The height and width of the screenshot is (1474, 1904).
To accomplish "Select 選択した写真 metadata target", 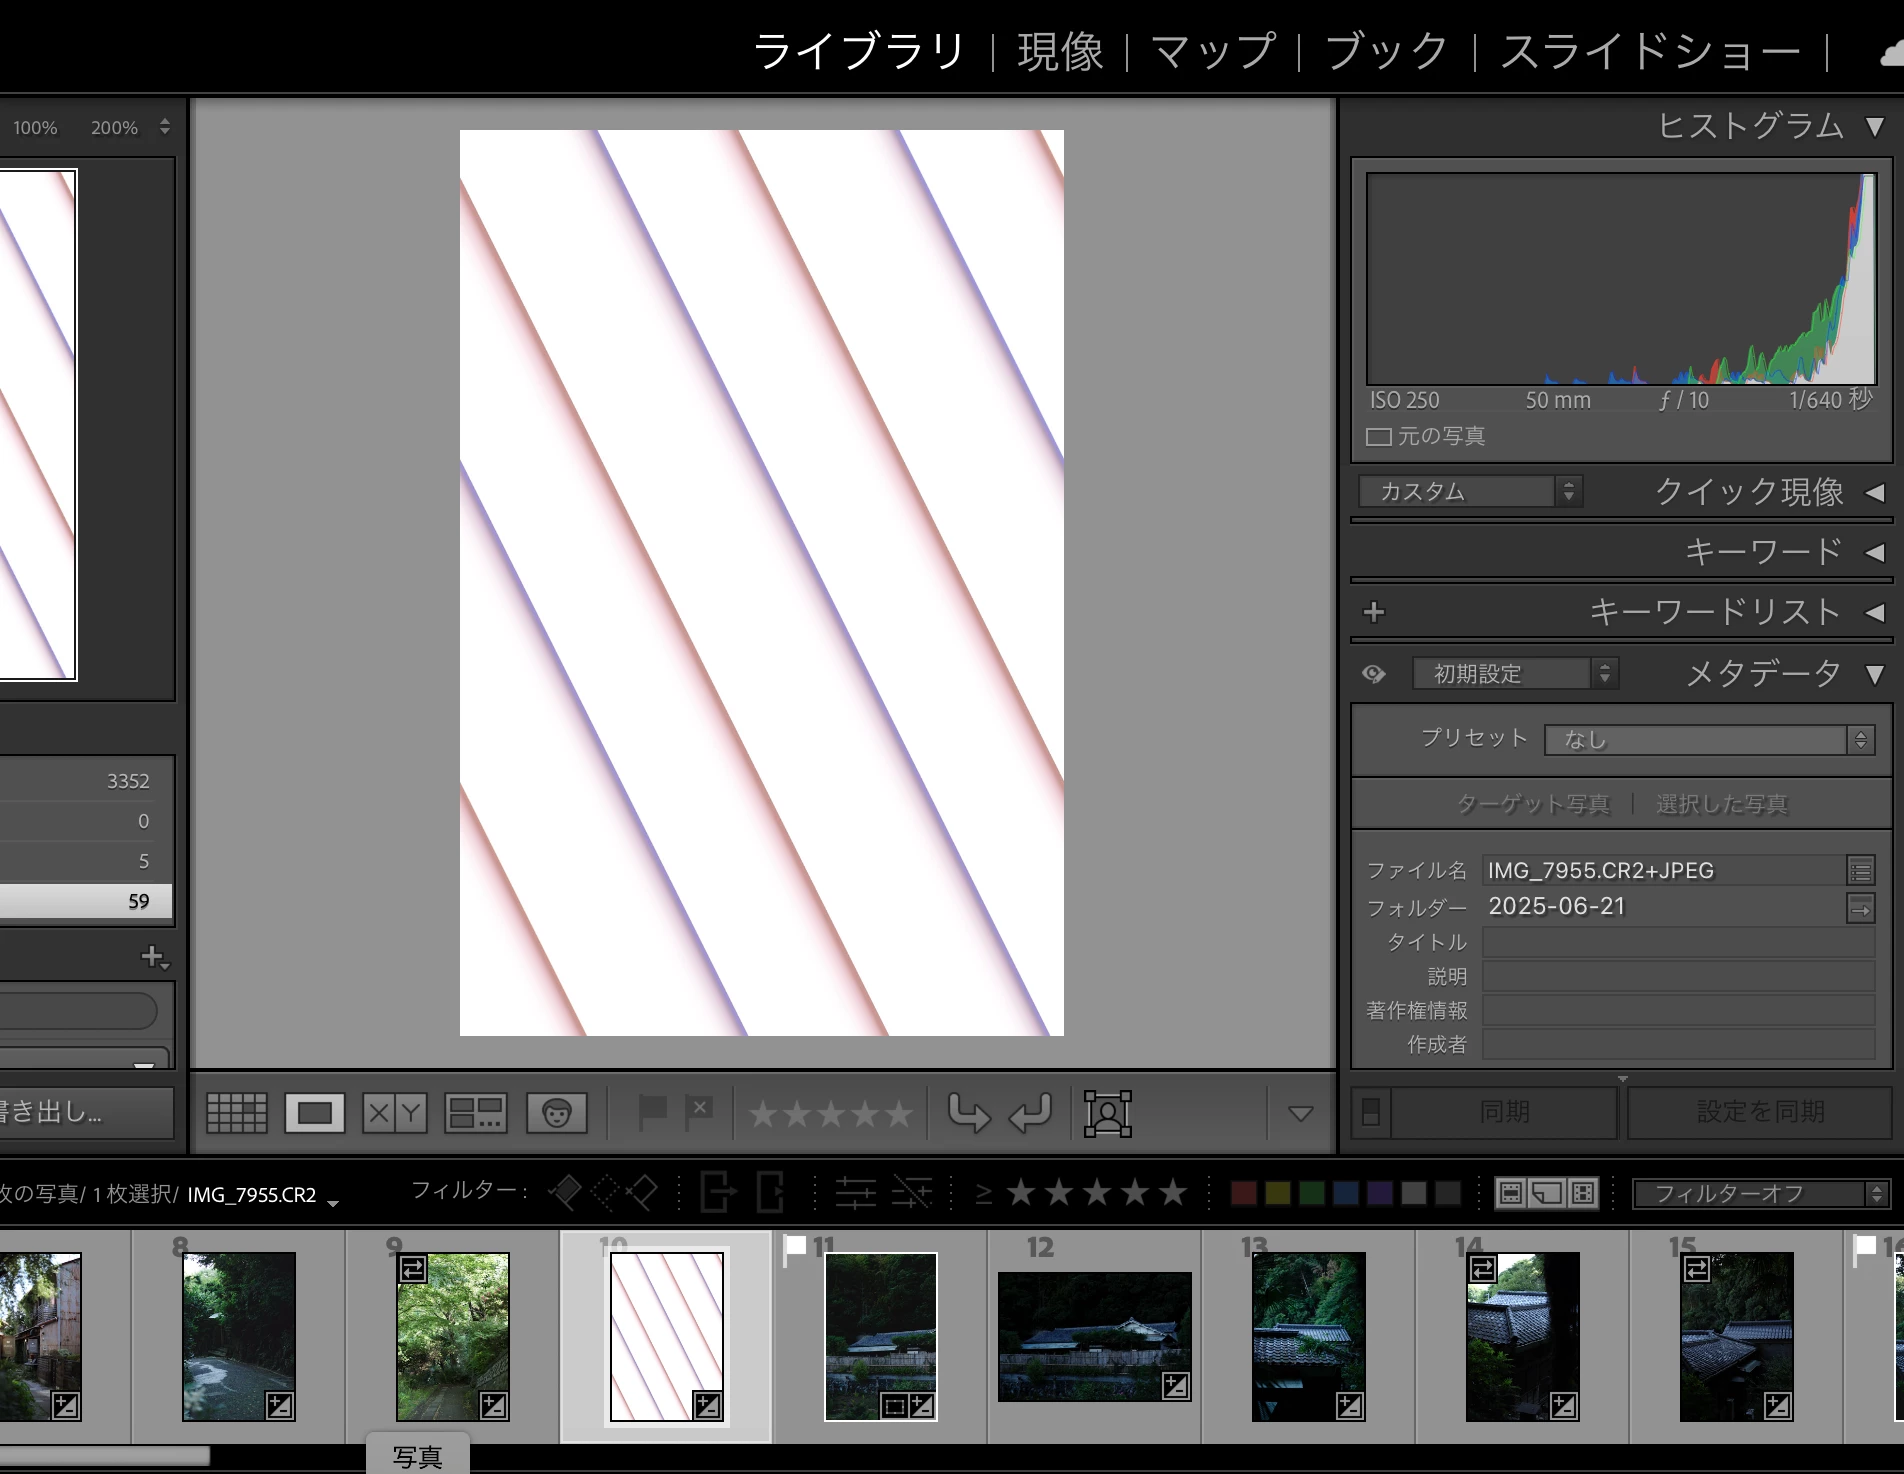I will (x=1722, y=804).
